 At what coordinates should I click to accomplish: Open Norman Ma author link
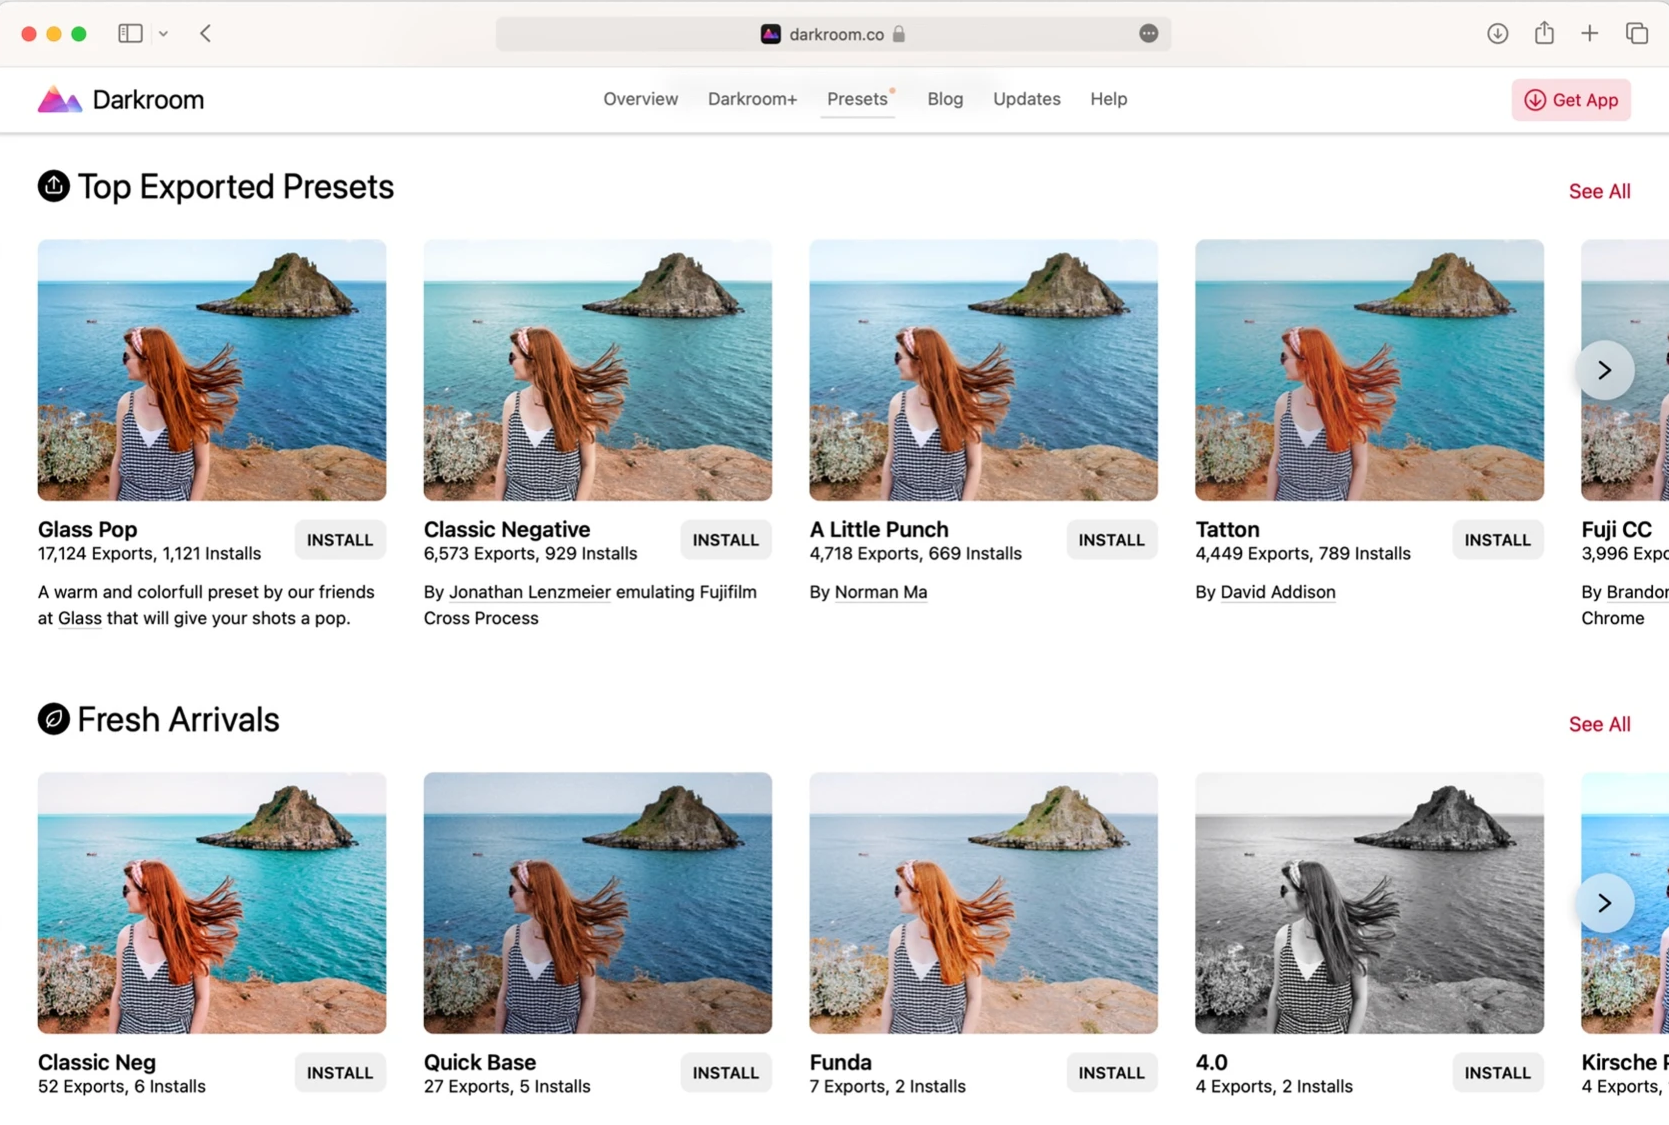pos(881,592)
